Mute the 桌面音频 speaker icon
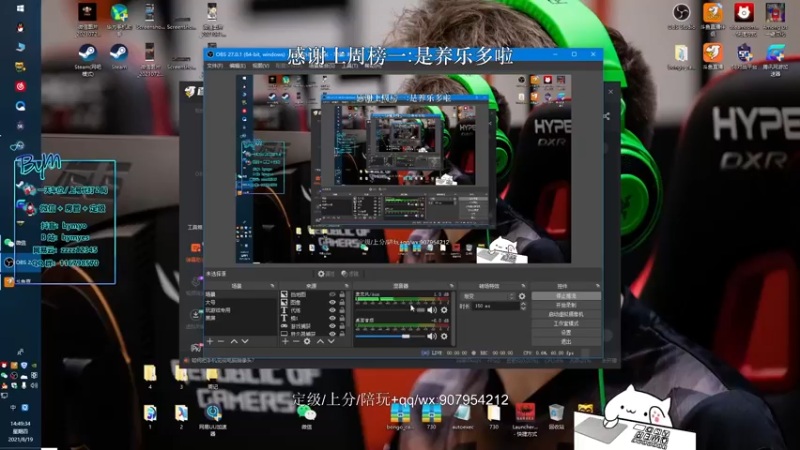The height and width of the screenshot is (450, 800). pyautogui.click(x=432, y=336)
